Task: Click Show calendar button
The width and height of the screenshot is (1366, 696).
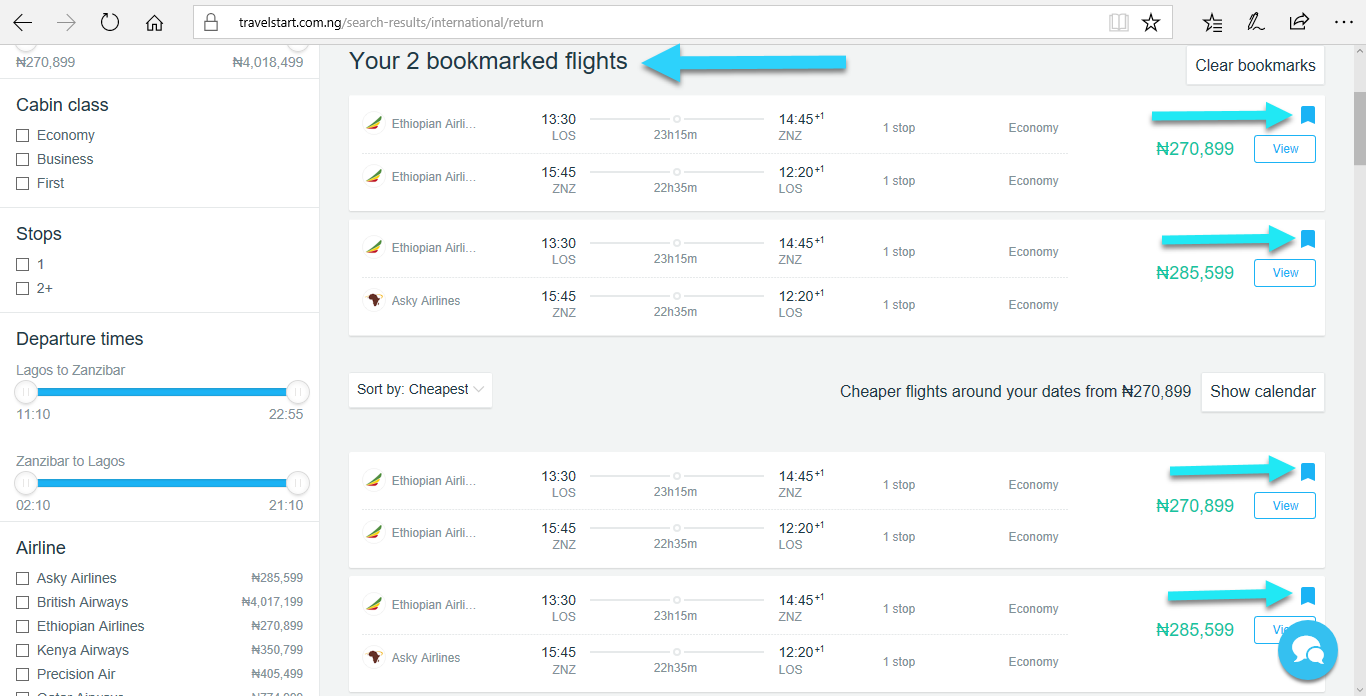Action: click(1262, 391)
